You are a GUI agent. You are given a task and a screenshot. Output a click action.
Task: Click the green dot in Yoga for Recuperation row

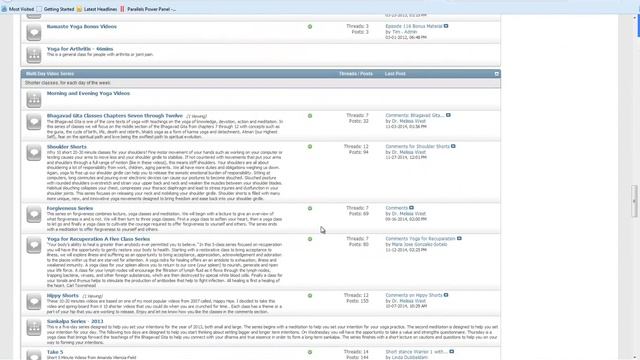click(x=310, y=239)
